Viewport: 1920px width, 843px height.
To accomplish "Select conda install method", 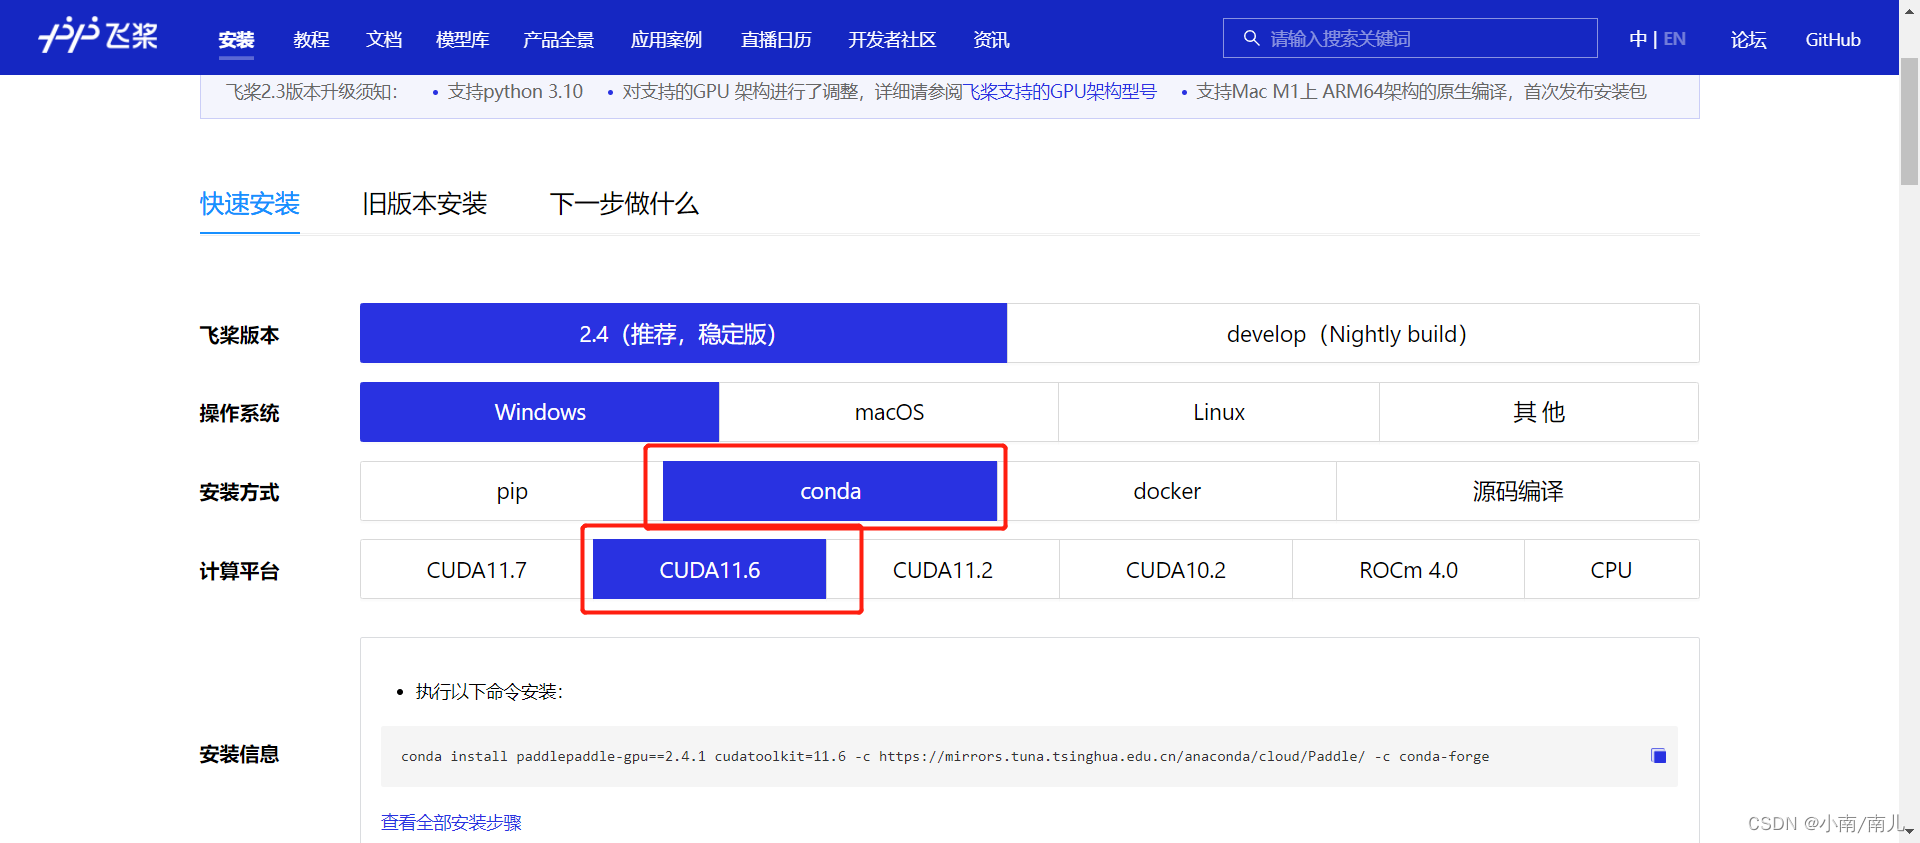I will click(x=830, y=491).
